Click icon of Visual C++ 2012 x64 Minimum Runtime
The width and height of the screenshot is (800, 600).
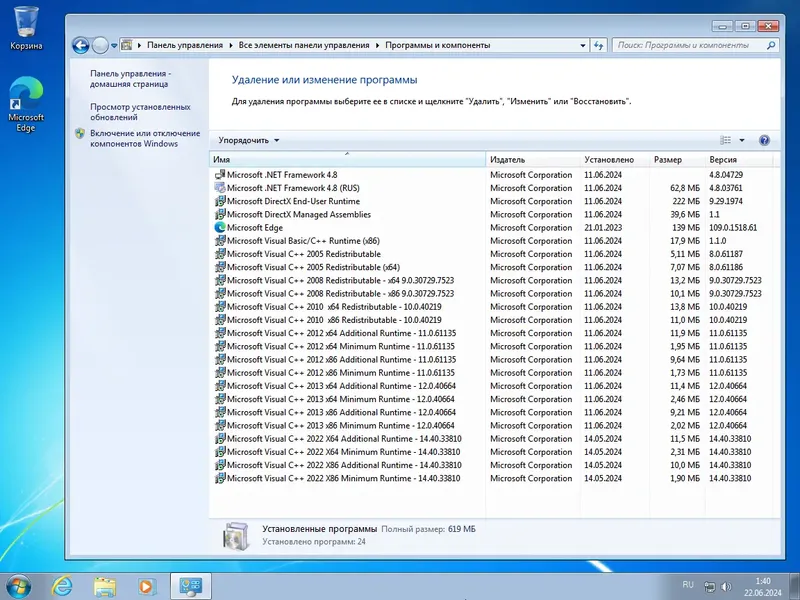(220, 346)
